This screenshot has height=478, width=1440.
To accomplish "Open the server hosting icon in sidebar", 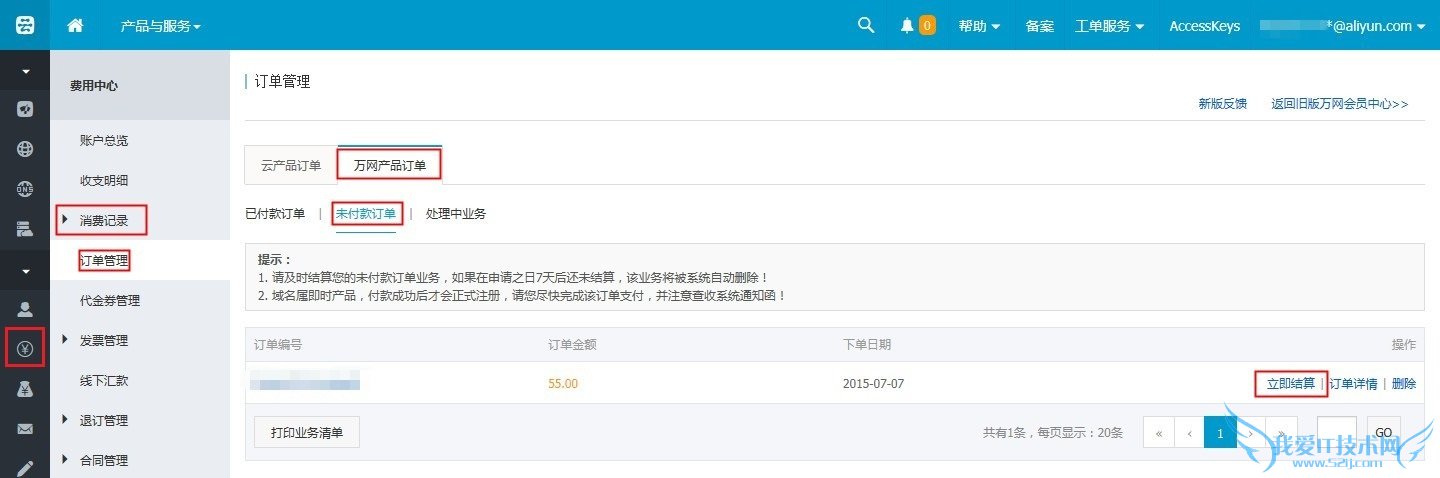I will coord(25,230).
